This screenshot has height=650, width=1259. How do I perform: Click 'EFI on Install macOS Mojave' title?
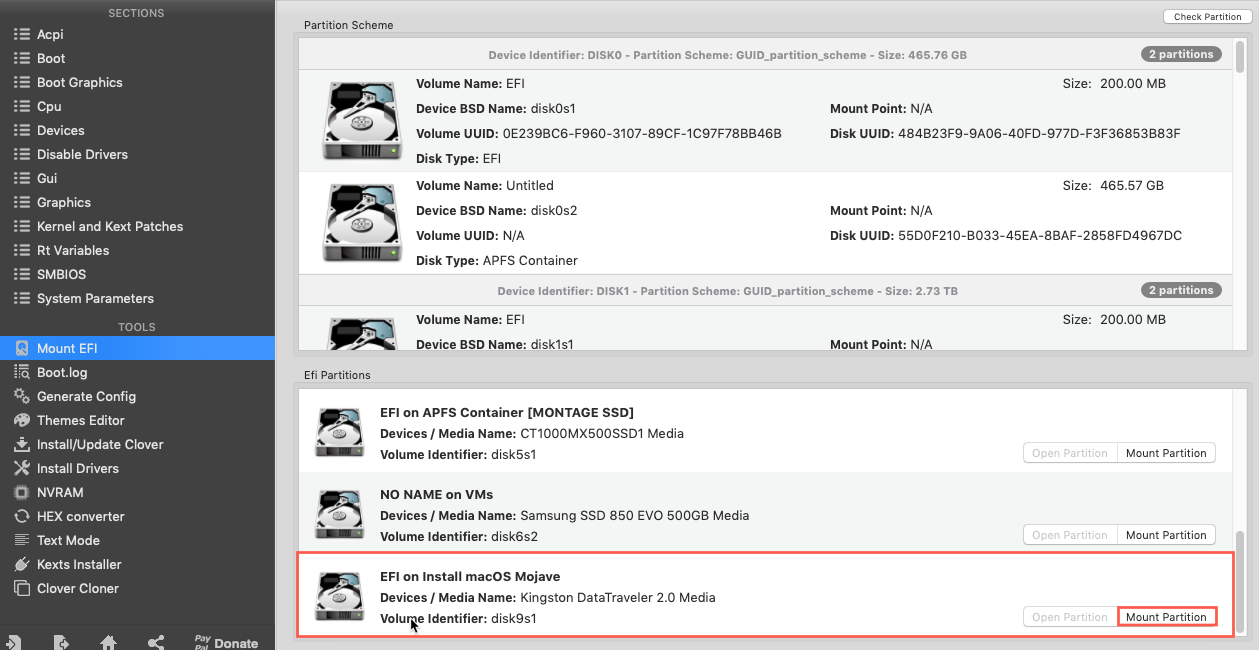[x=470, y=576]
